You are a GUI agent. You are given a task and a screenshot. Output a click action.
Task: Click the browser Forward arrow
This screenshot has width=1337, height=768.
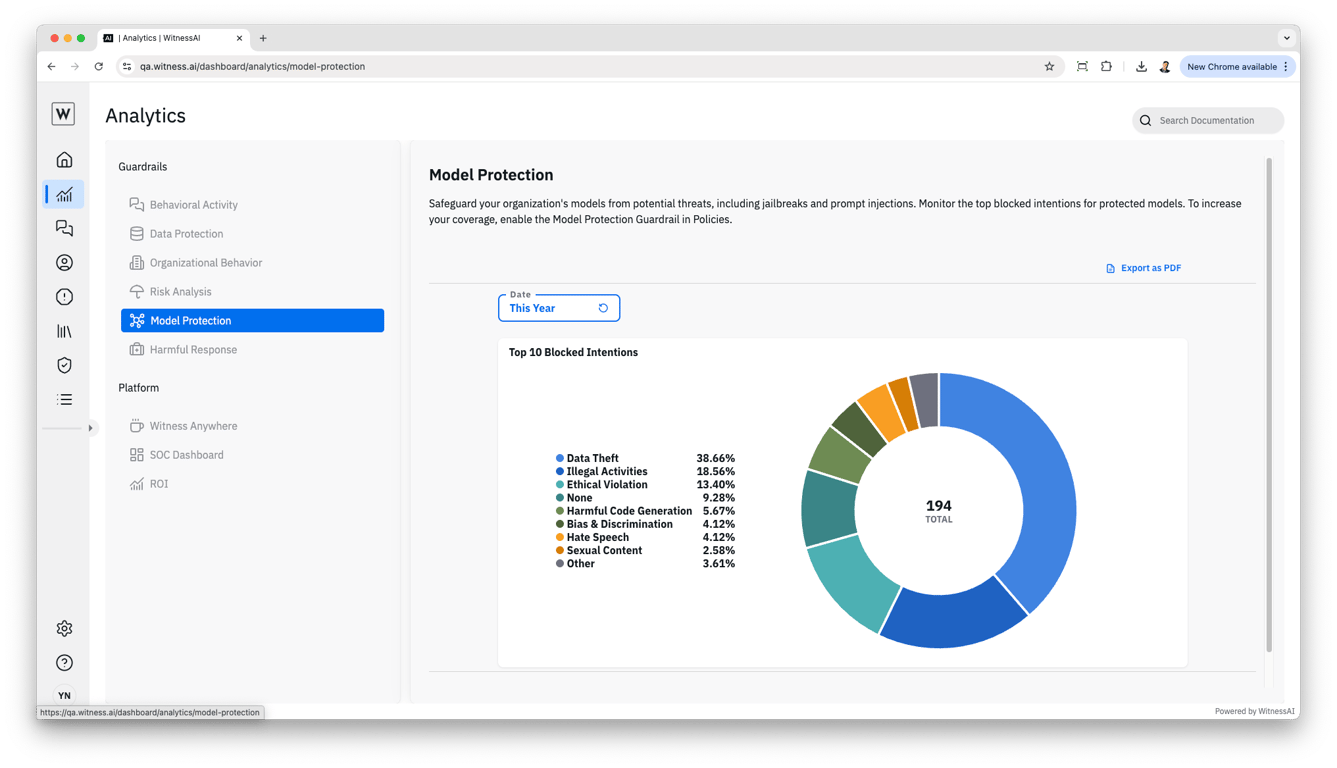75,67
